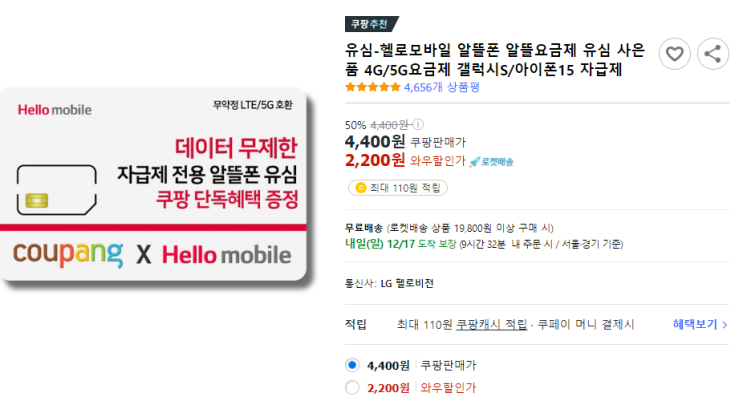Select the 4,400원 쿠팡판매가 radio option
Viewport: 743px width, 405px height.
[x=352, y=365]
